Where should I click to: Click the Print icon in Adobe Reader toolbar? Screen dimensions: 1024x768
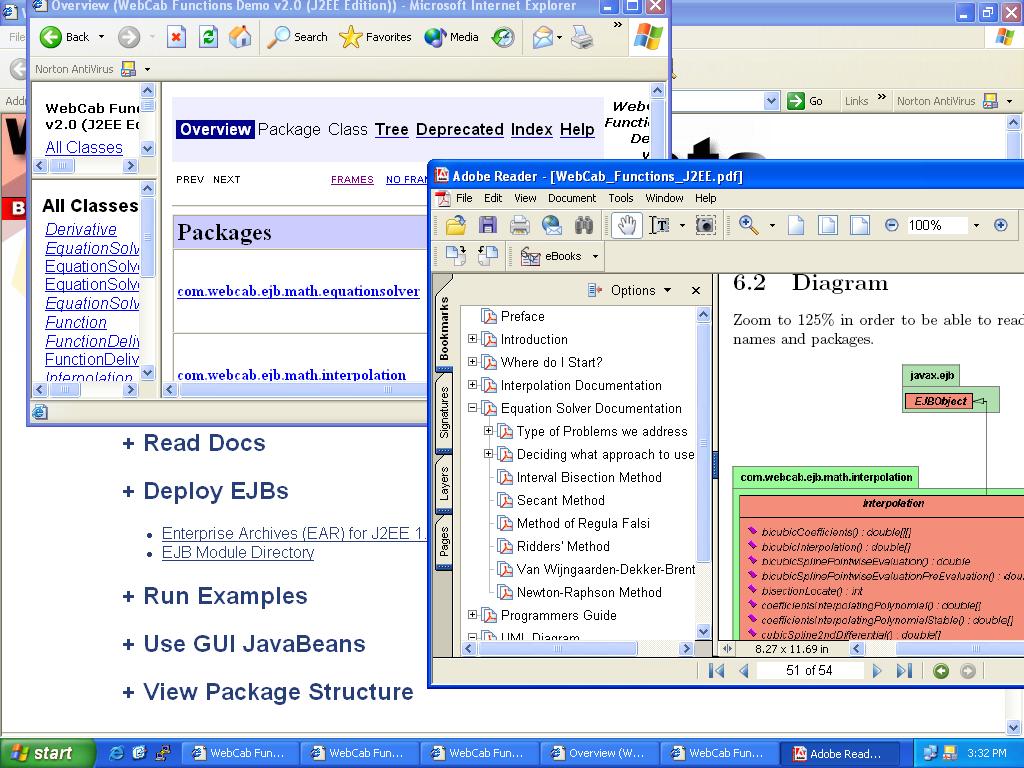520,225
